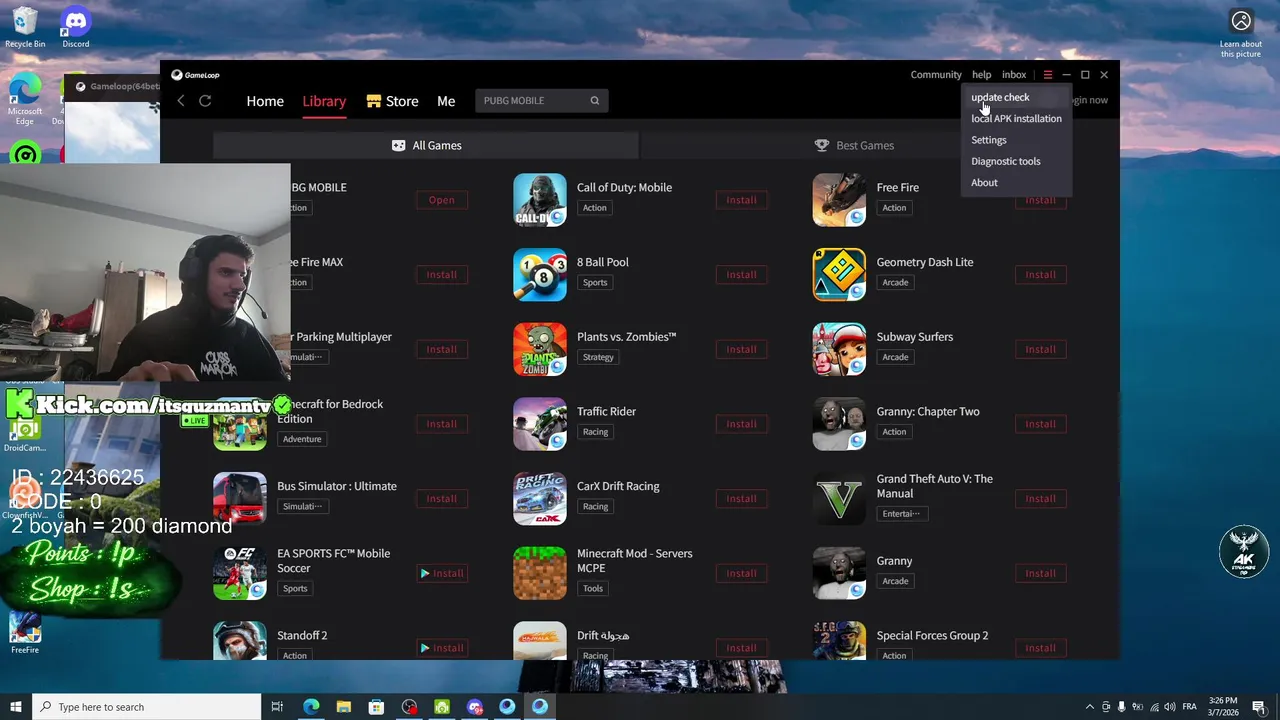Choose local APK installation menu entry
Screen dimensions: 1280x720
point(1017,119)
